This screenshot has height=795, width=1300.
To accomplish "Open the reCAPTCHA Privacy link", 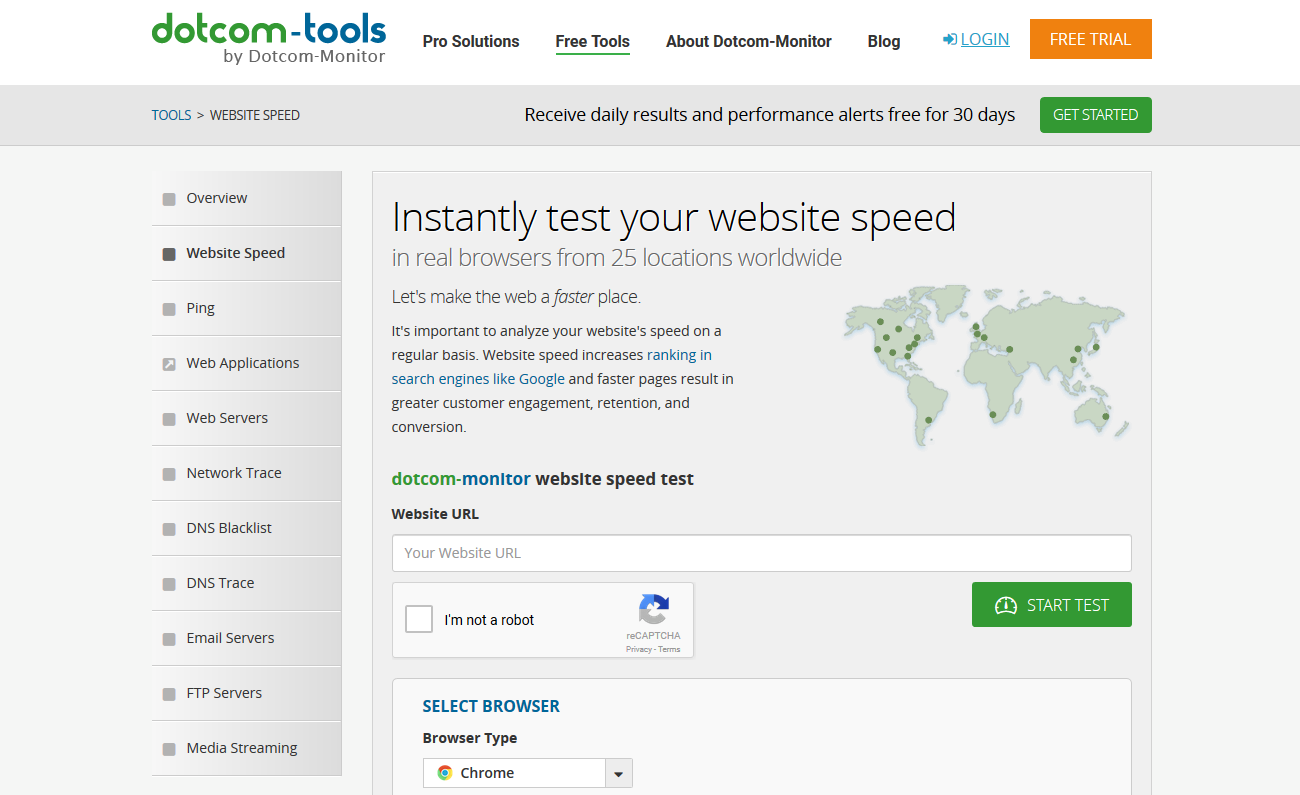I will (x=639, y=649).
